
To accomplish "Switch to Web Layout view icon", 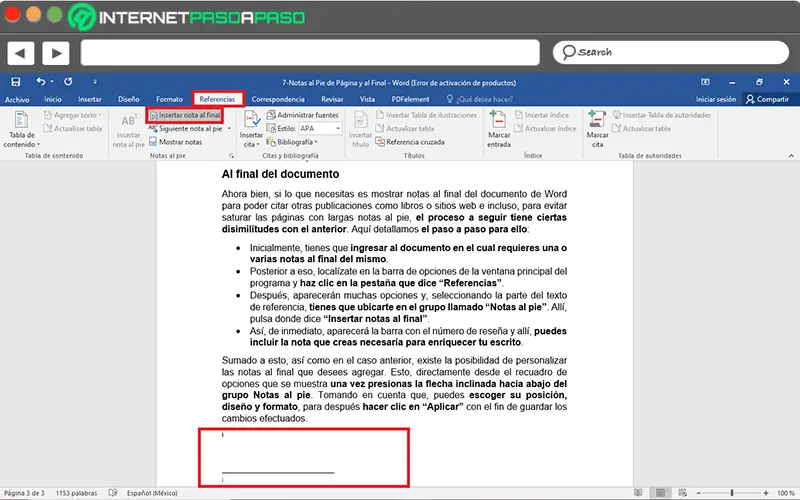I will point(683,493).
